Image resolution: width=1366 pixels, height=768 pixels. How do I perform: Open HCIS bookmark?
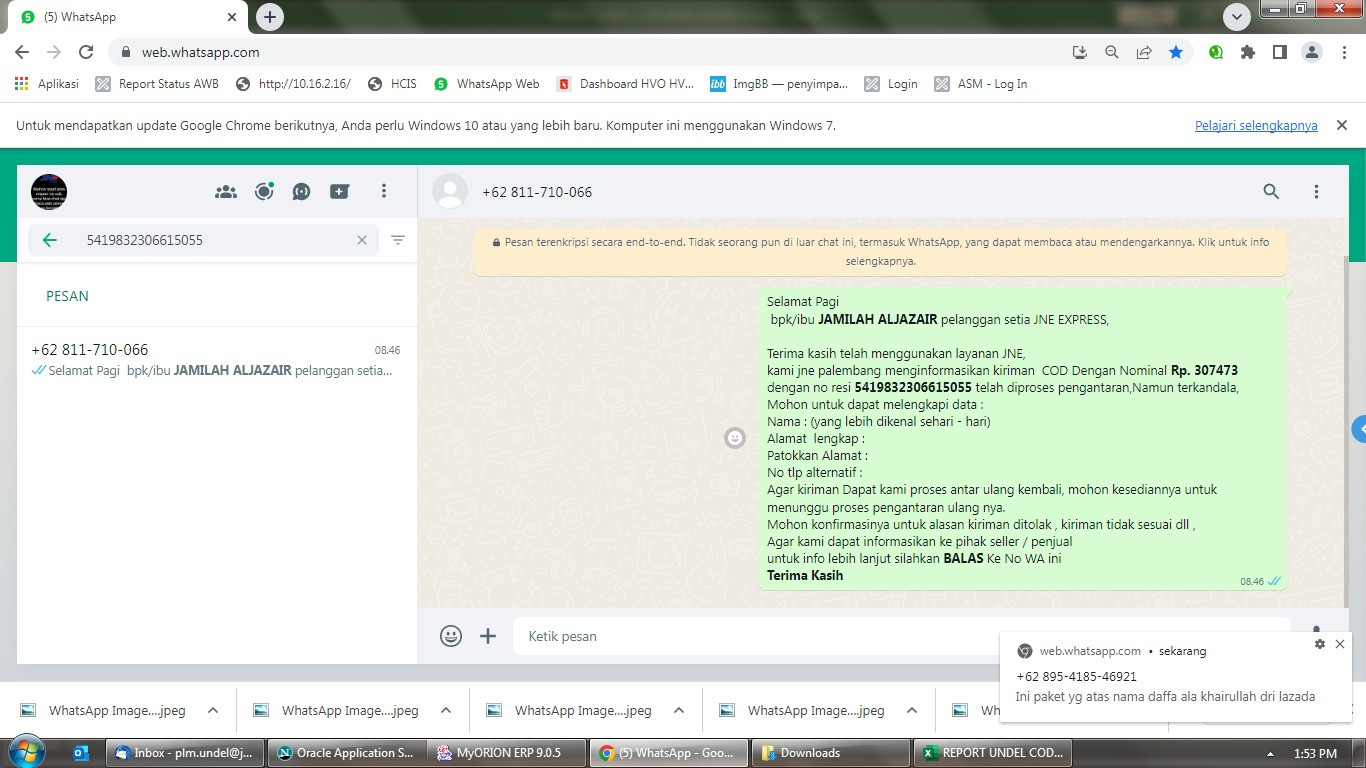[392, 84]
